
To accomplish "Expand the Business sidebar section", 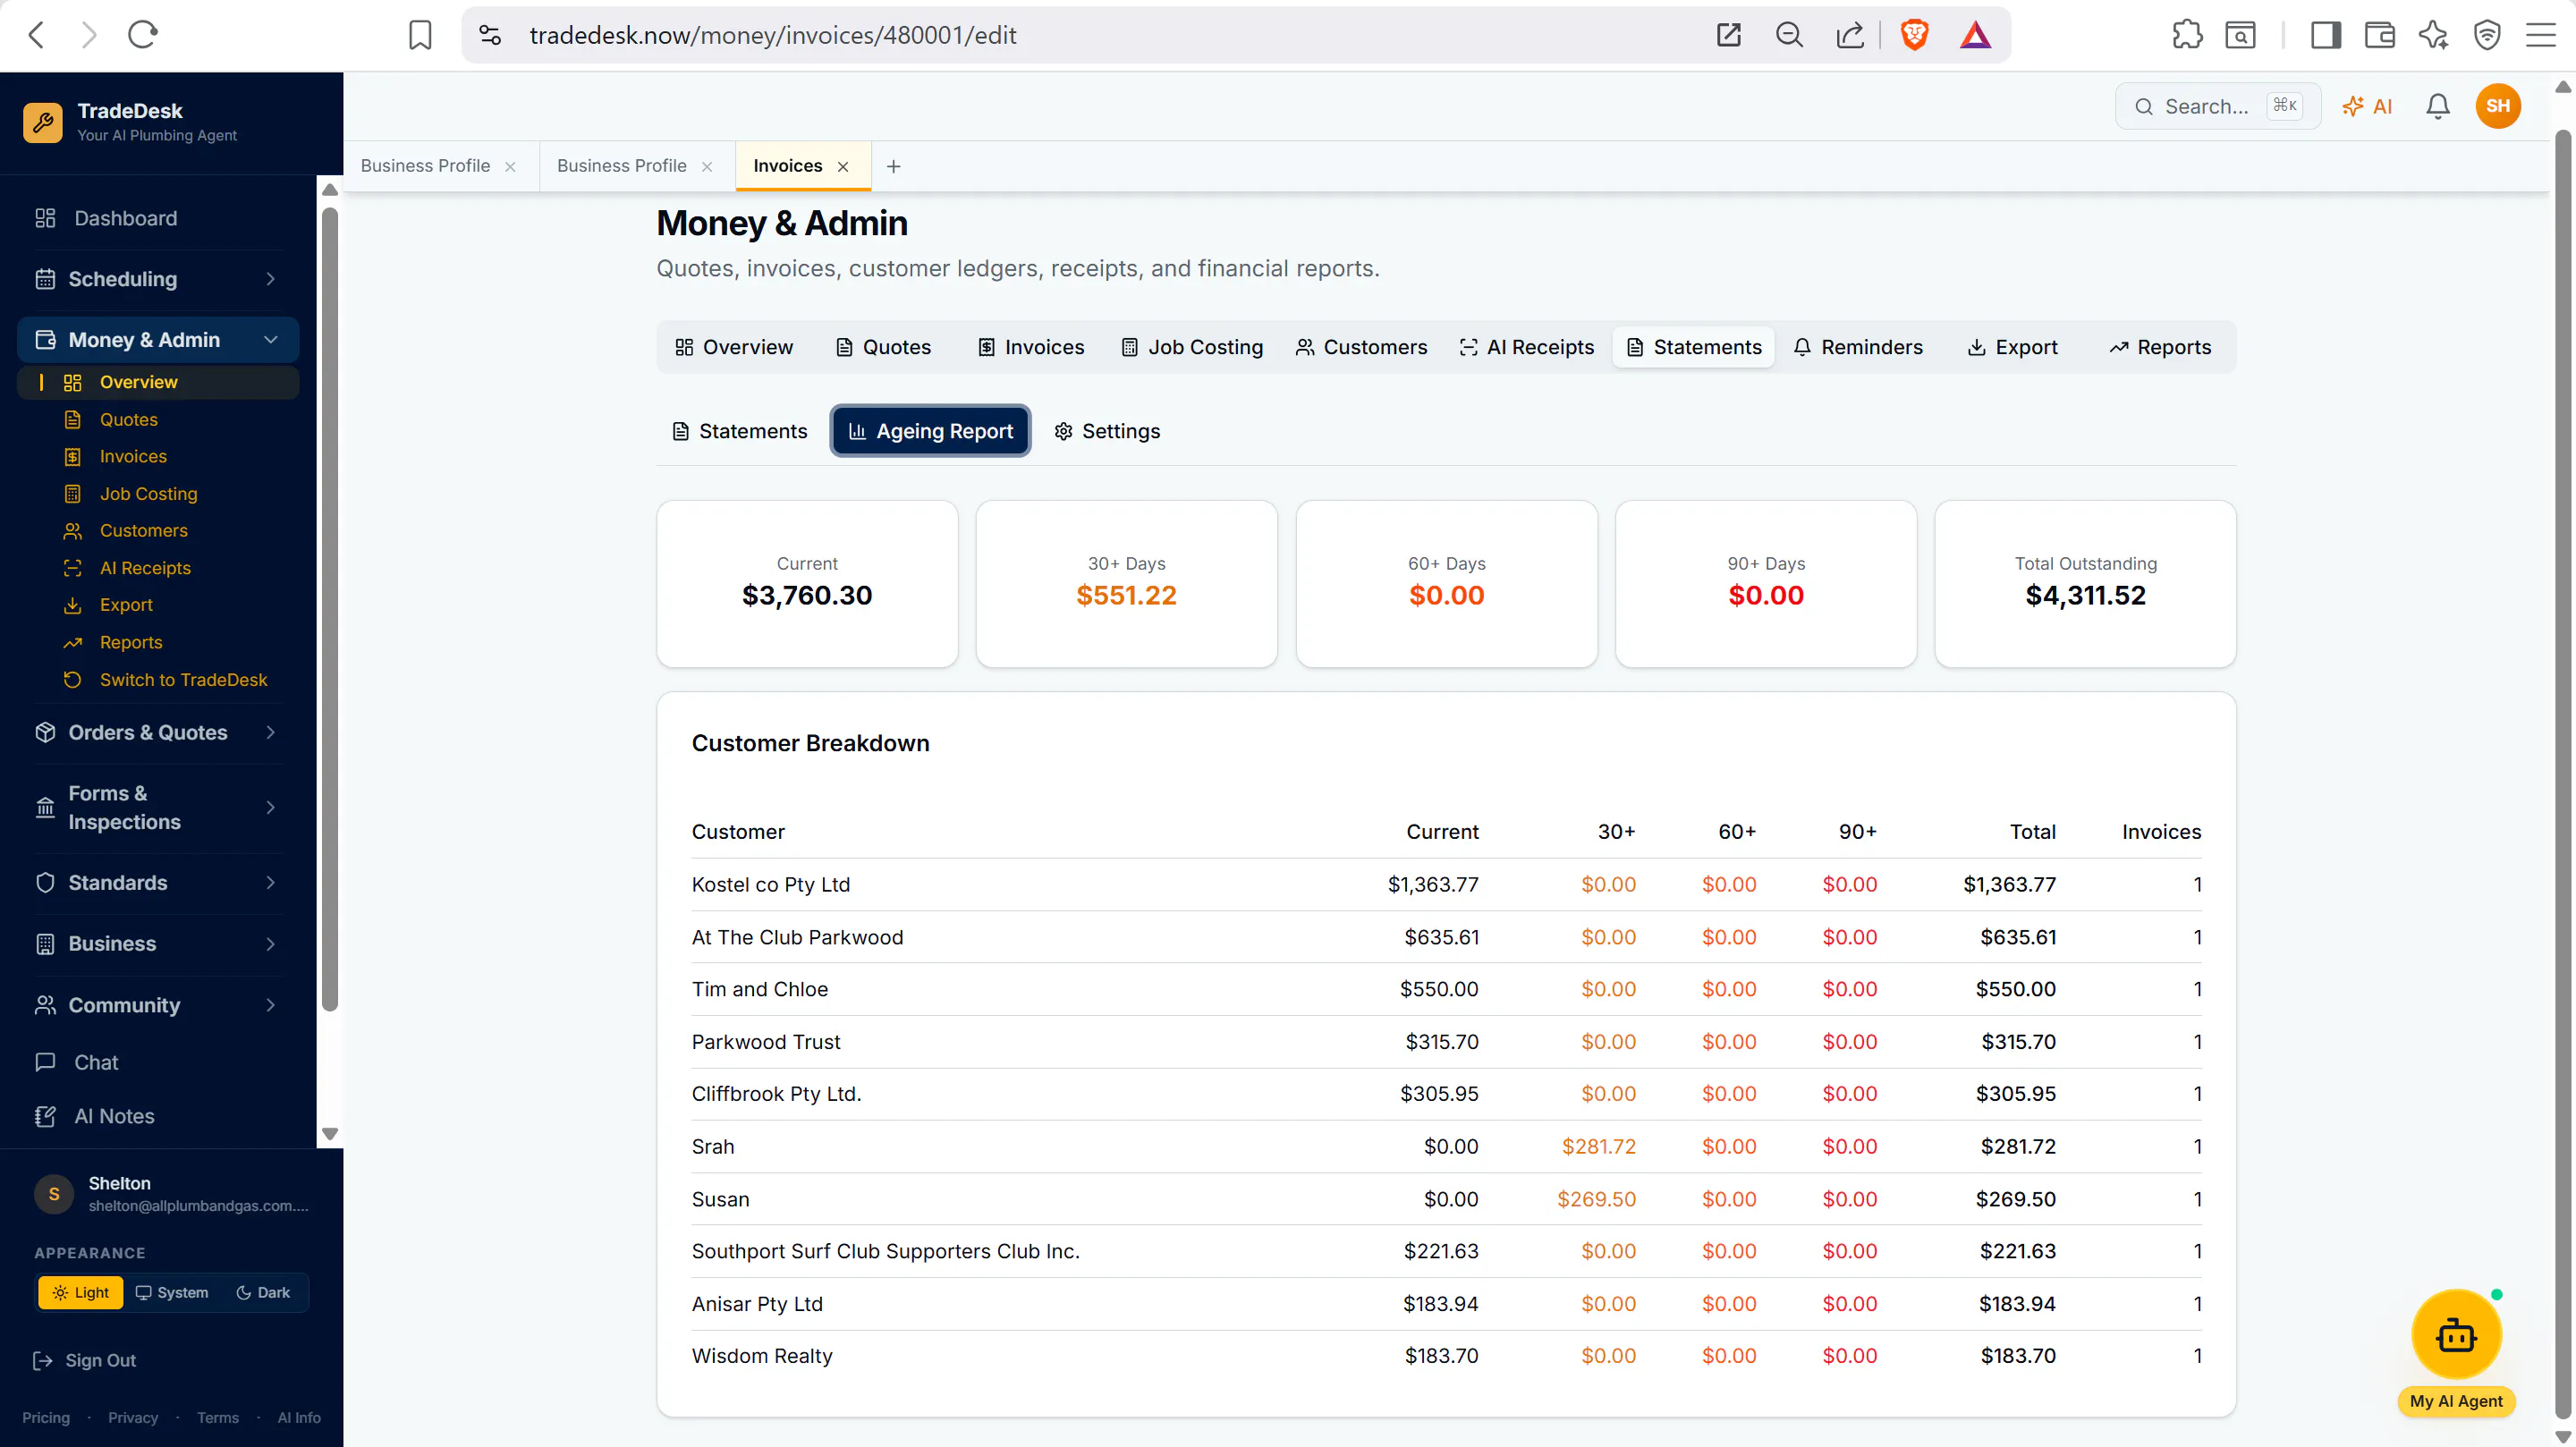I will 158,943.
